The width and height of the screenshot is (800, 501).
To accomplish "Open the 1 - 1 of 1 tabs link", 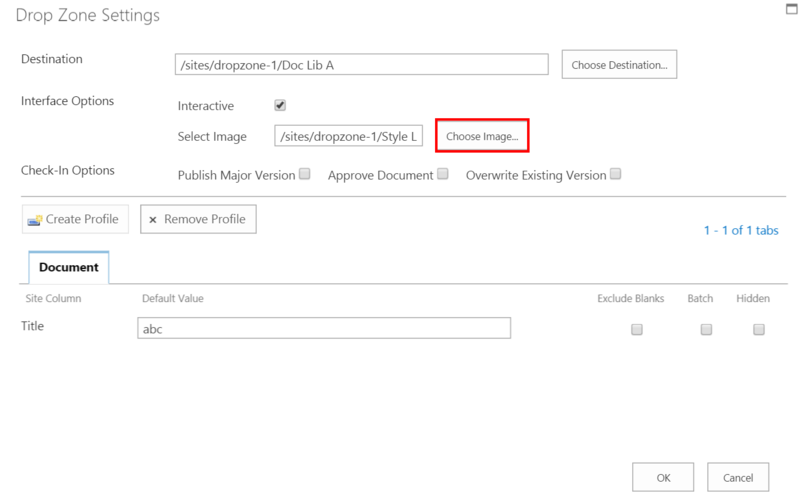I will pyautogui.click(x=740, y=231).
